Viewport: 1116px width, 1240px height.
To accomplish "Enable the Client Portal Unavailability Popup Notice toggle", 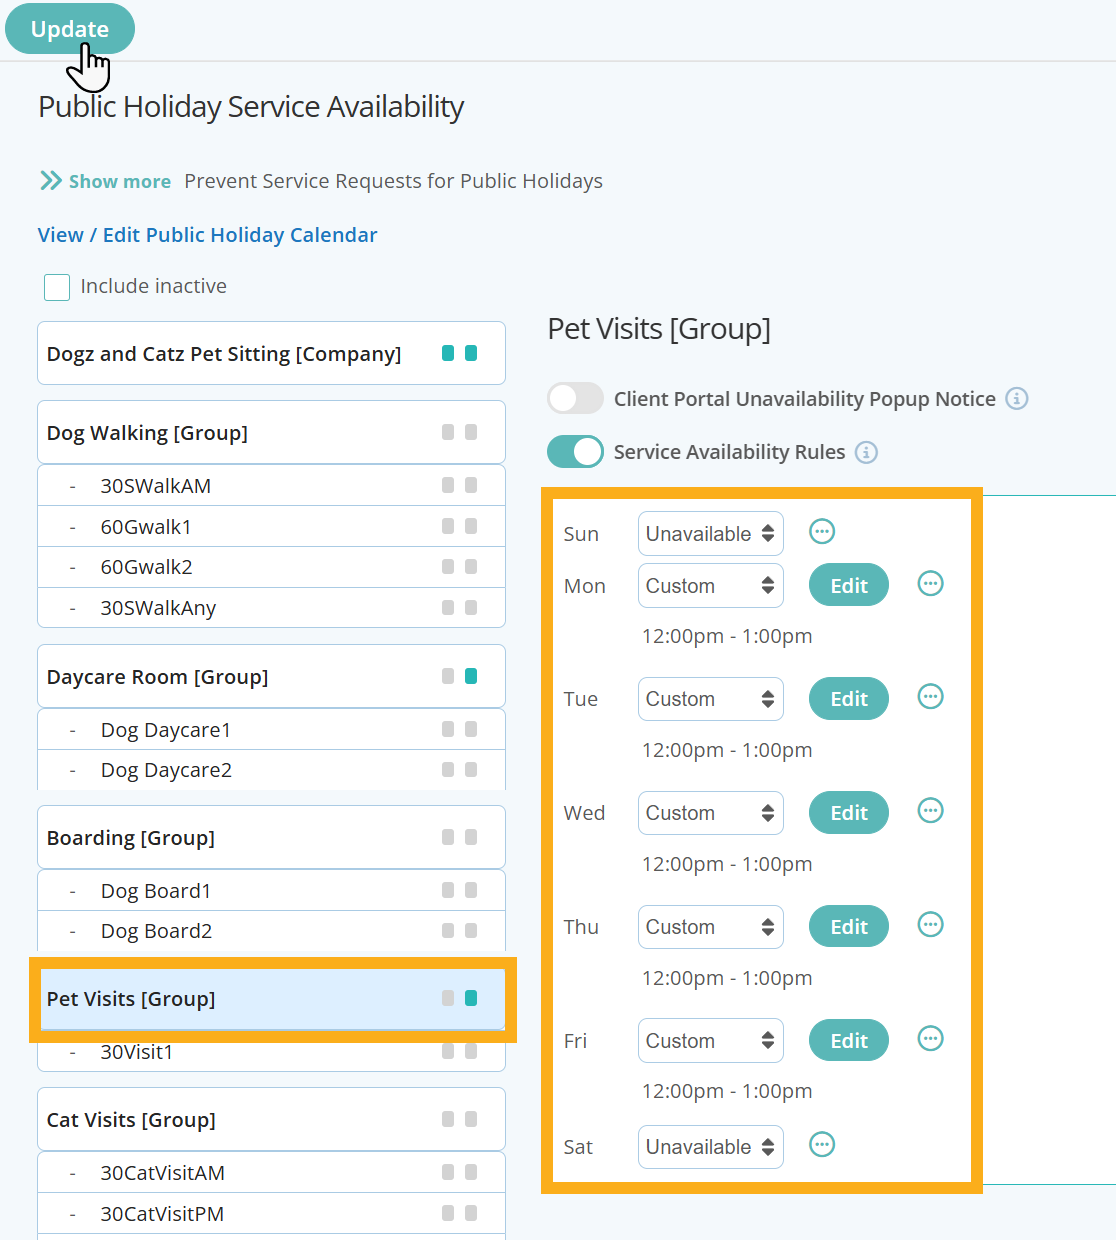I will (x=575, y=397).
